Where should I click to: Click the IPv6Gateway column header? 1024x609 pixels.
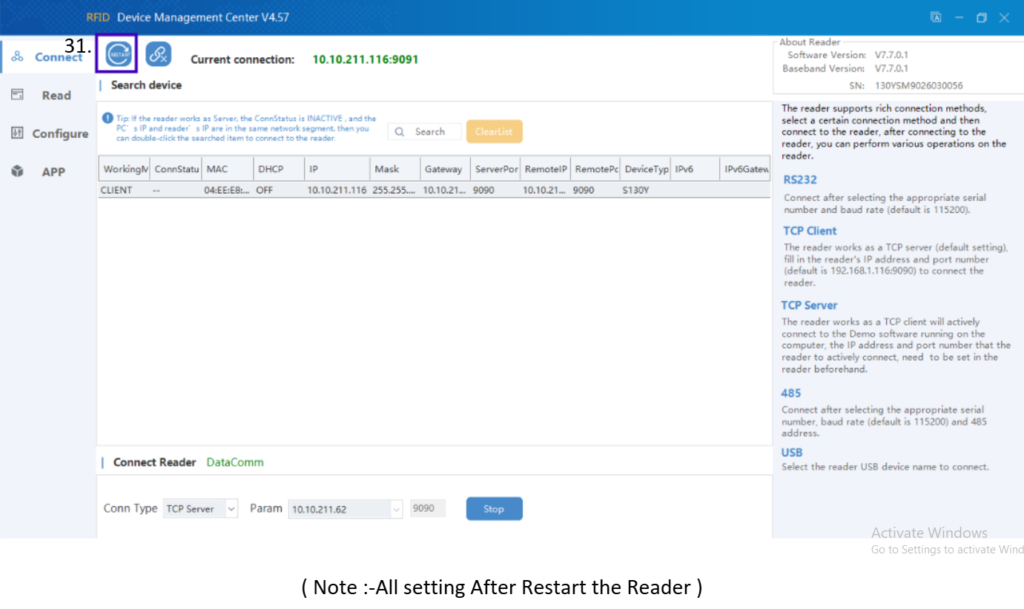[745, 169]
